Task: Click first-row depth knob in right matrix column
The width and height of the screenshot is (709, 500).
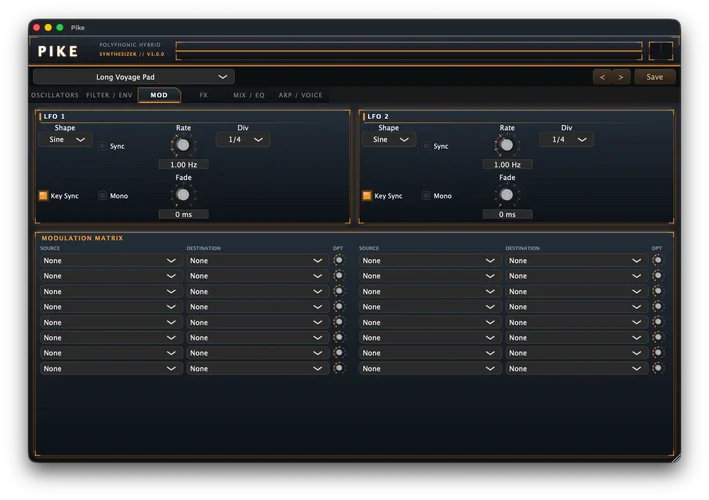Action: (x=658, y=260)
